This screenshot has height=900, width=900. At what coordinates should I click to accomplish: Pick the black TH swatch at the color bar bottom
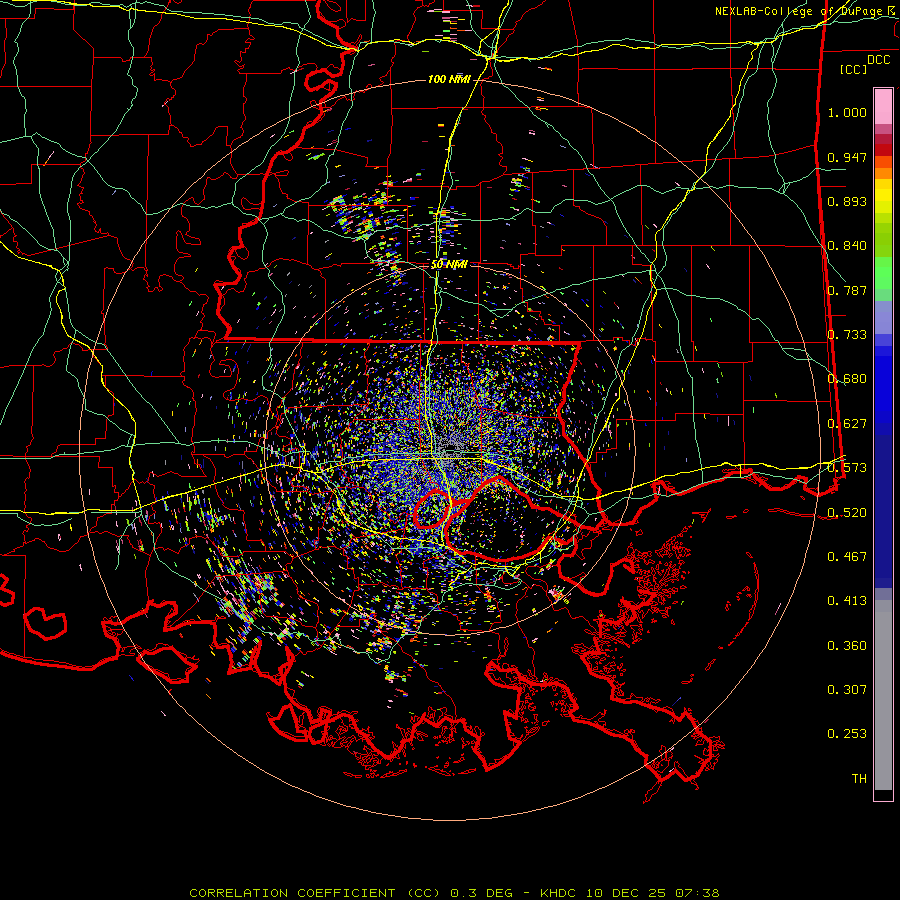pos(883,795)
